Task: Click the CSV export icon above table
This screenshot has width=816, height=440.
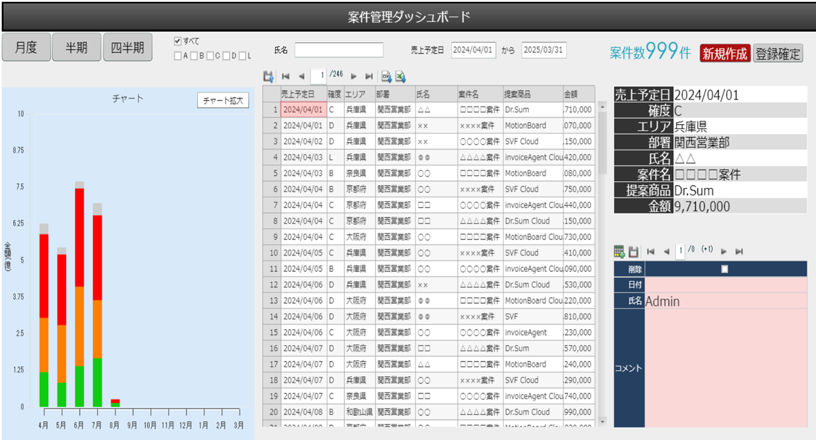Action: (x=386, y=76)
